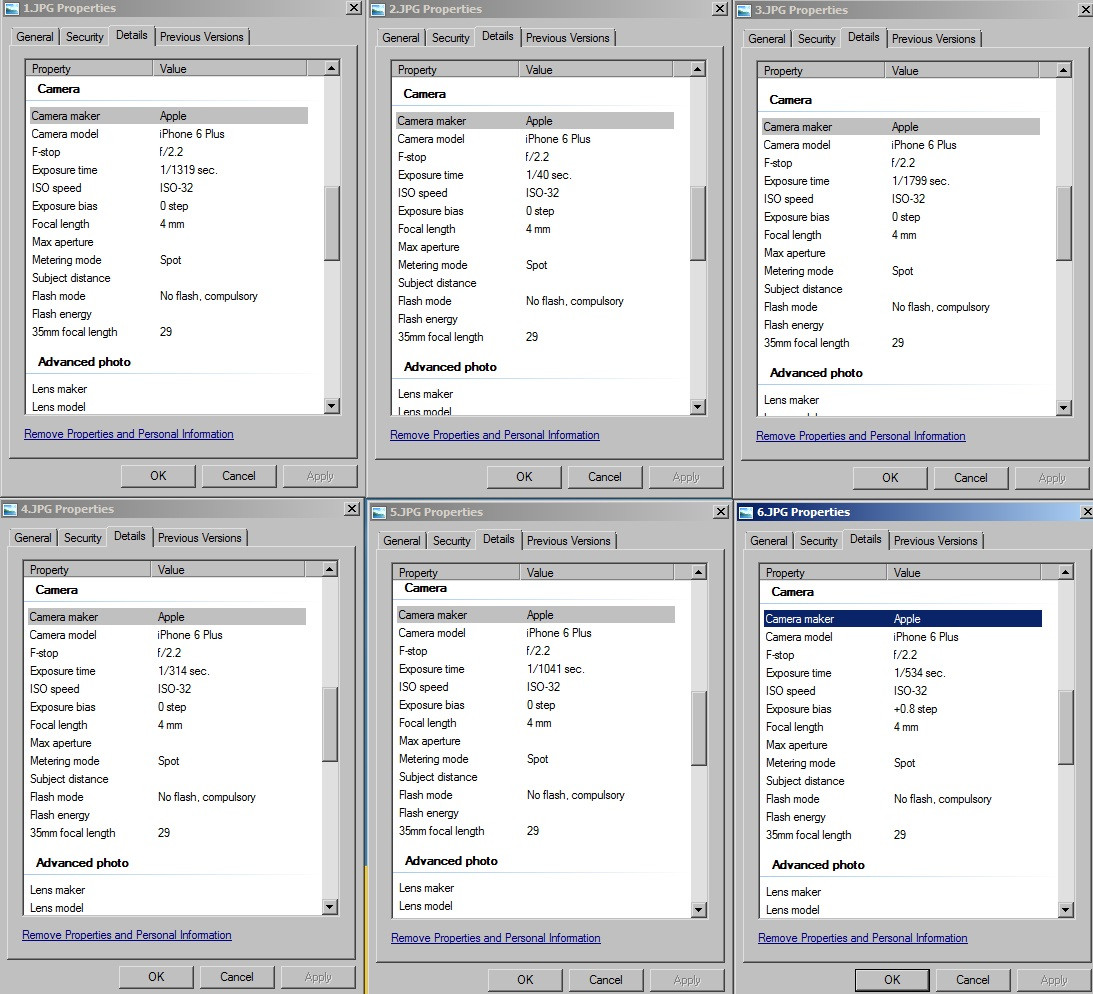Switch to Security tab in 6.JPG Properties
This screenshot has height=994, width=1093.
click(x=818, y=541)
